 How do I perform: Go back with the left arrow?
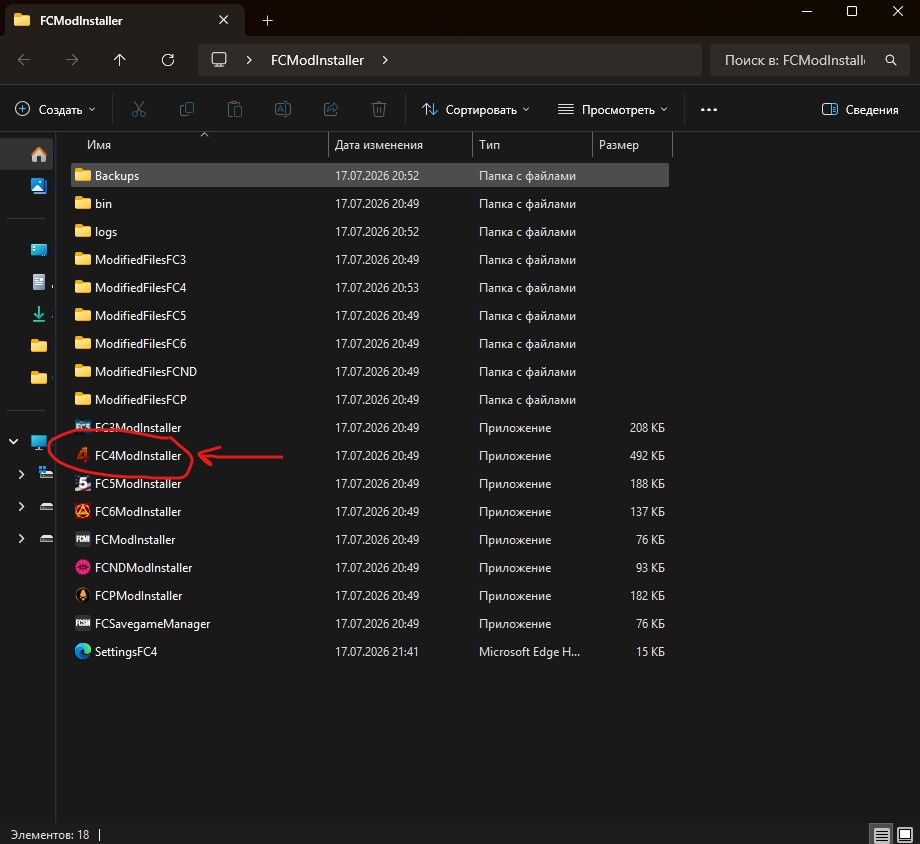click(x=24, y=60)
